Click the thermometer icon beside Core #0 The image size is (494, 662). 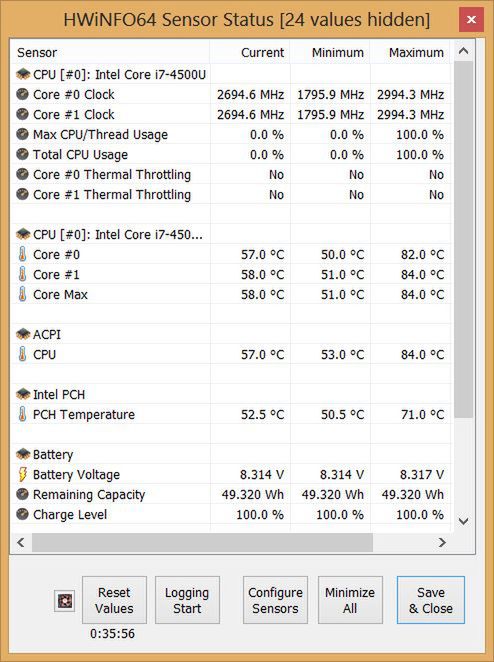coord(22,254)
